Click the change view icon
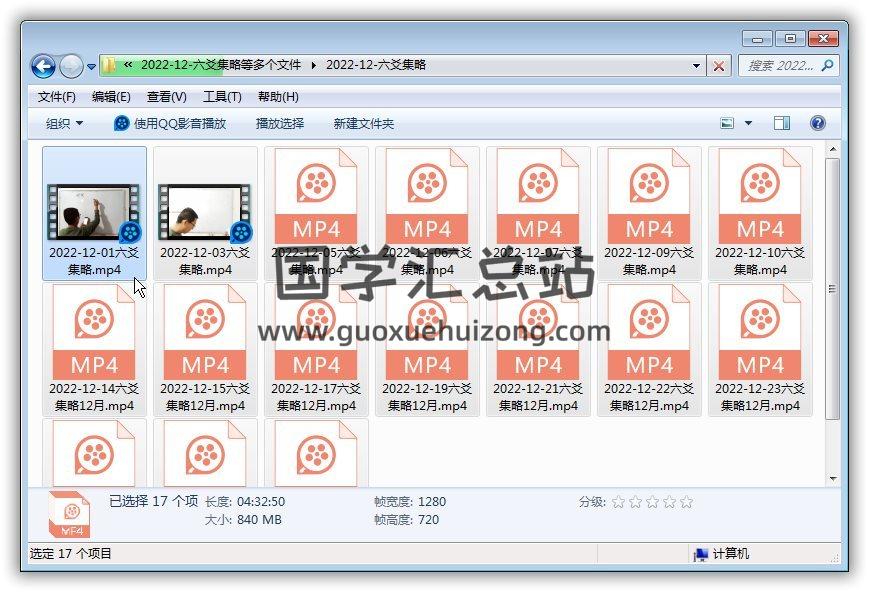This screenshot has width=869, height=592. (x=728, y=123)
